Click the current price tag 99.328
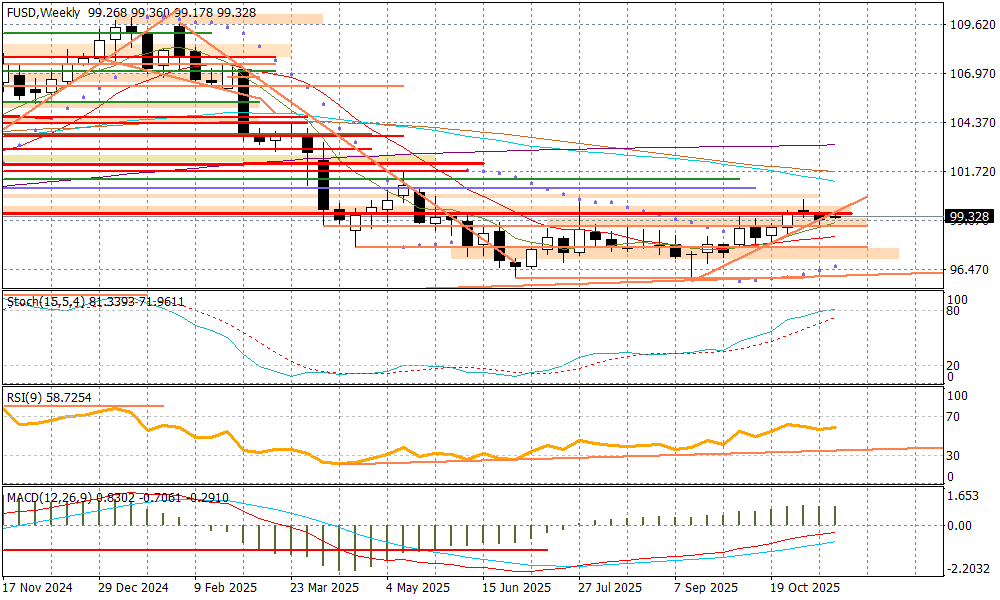The width and height of the screenshot is (1000, 600). click(x=970, y=217)
